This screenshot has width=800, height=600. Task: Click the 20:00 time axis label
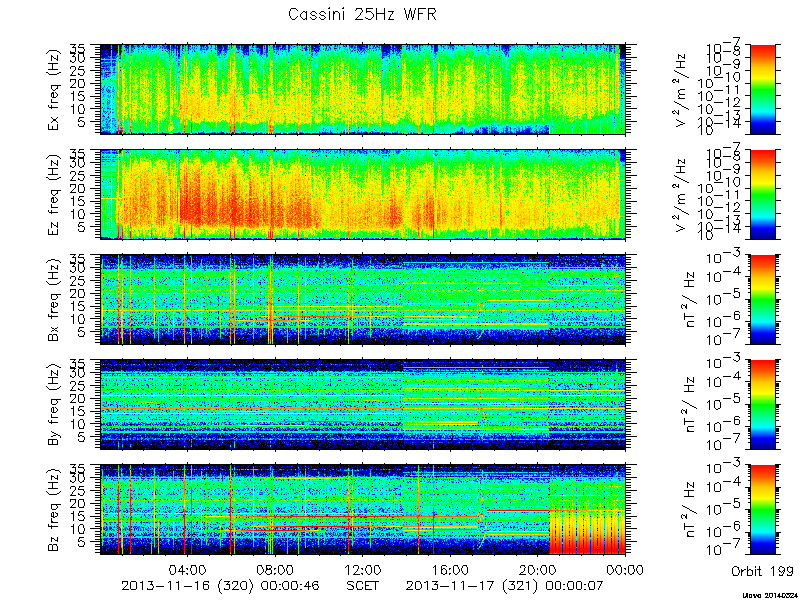point(538,570)
